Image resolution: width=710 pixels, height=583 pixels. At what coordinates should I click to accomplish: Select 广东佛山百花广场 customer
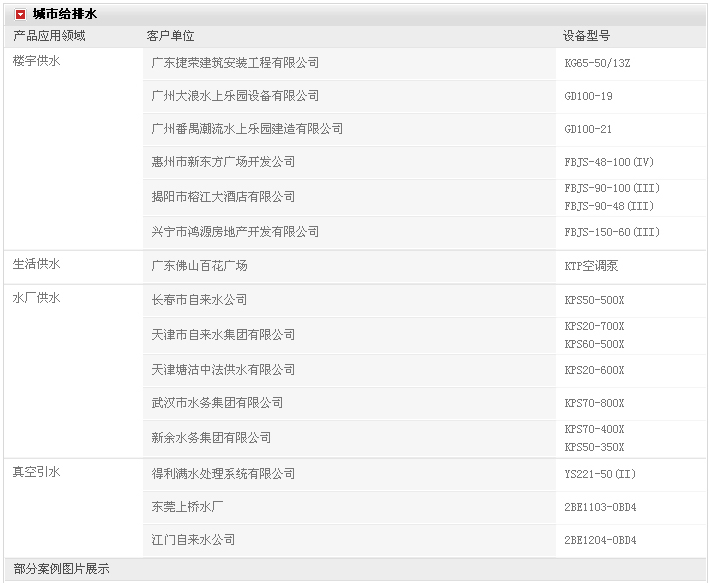[x=199, y=266]
